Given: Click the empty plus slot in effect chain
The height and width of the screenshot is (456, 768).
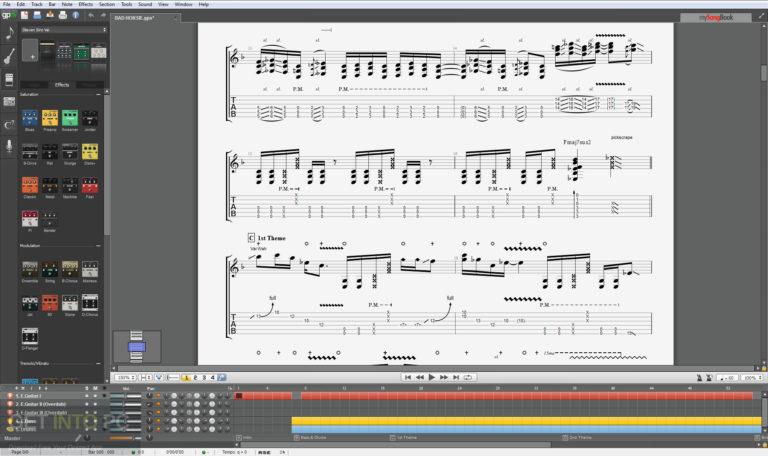Looking at the screenshot, I should click(x=30, y=50).
